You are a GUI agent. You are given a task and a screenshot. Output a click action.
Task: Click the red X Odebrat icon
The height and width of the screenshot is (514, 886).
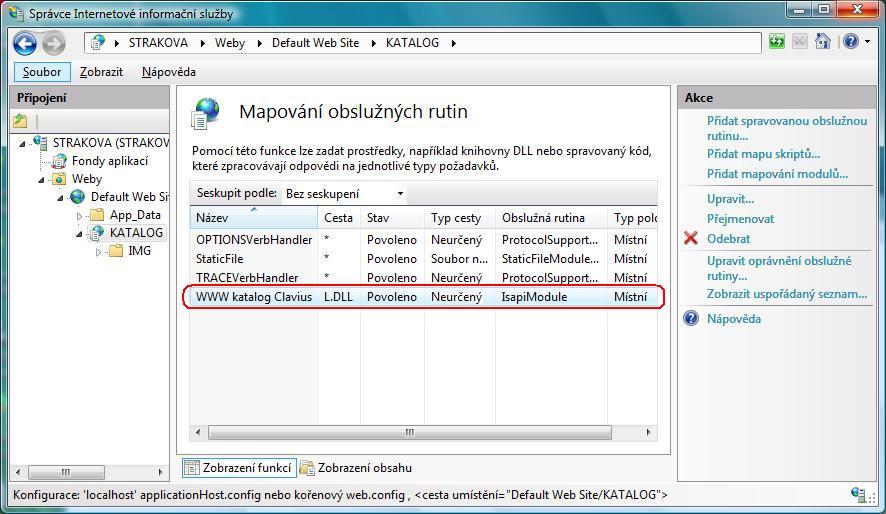[x=690, y=239]
